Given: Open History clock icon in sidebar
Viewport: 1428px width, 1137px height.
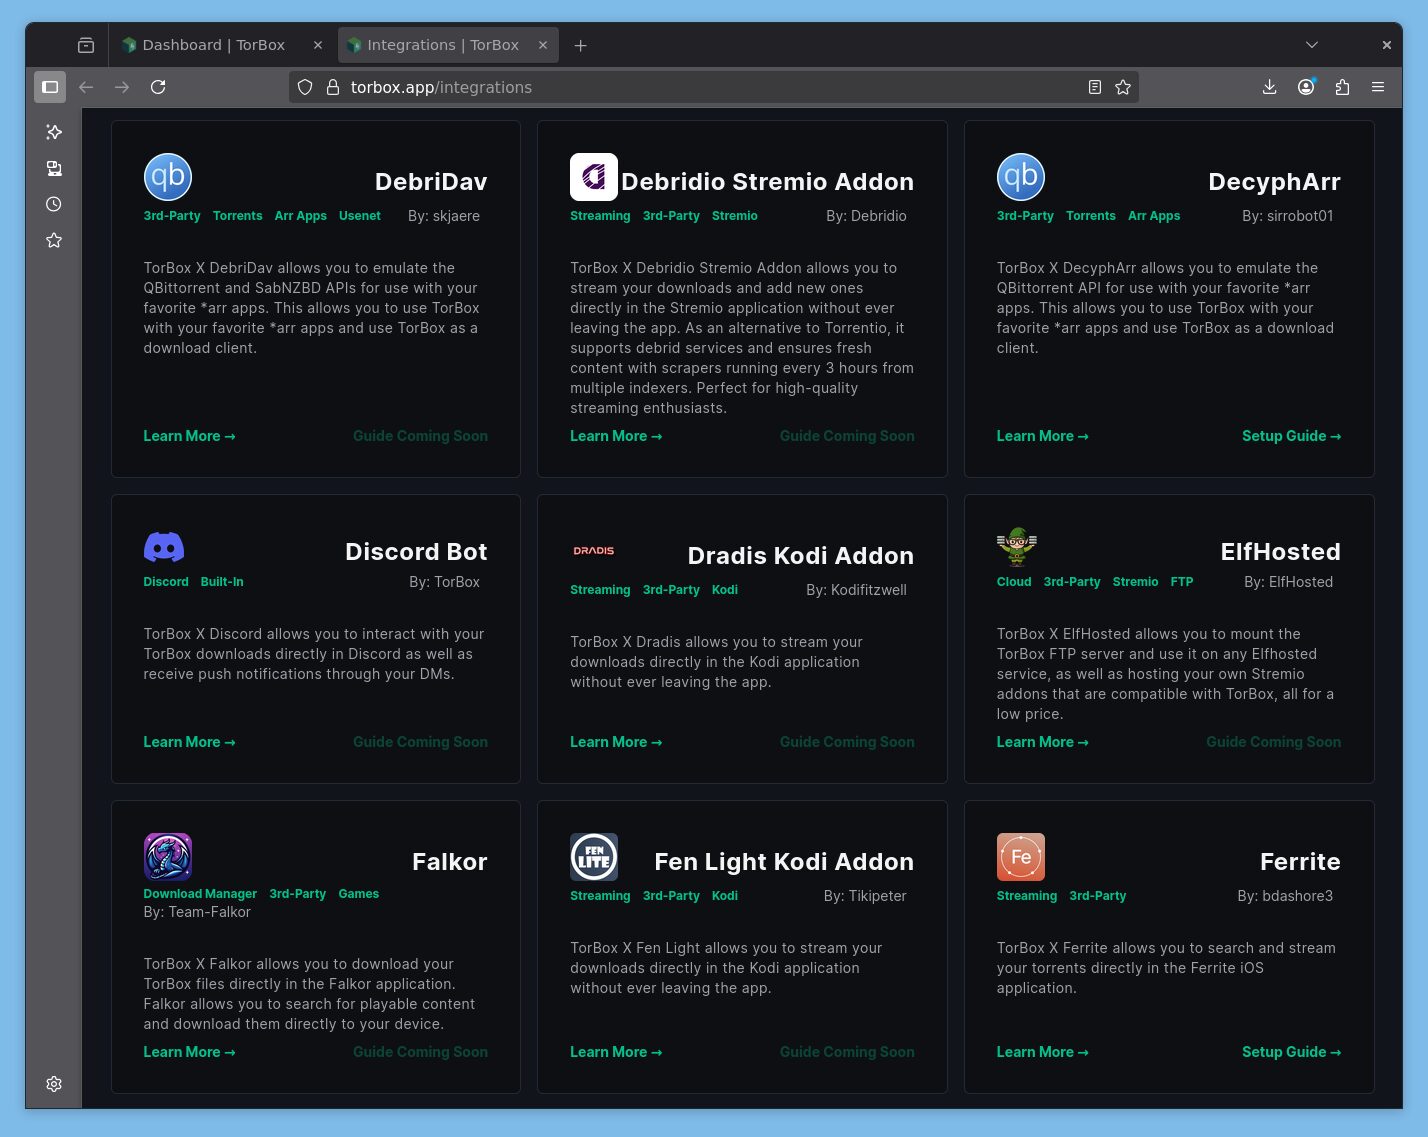Looking at the screenshot, I should (x=54, y=204).
